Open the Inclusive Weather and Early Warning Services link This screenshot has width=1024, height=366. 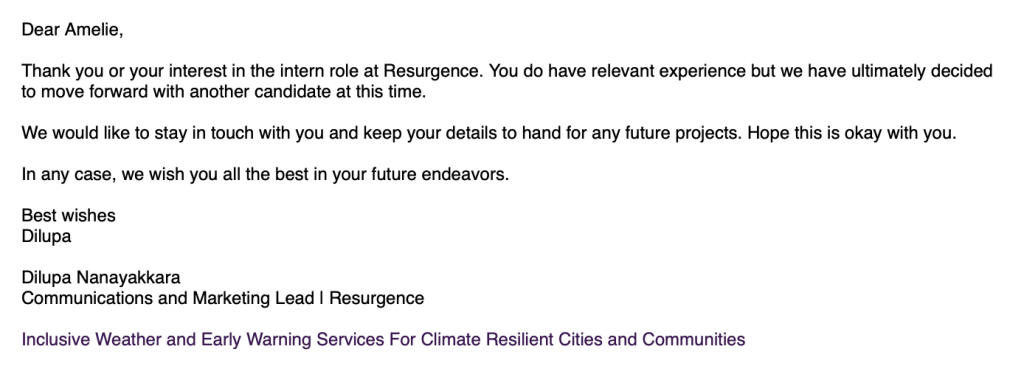(x=383, y=340)
